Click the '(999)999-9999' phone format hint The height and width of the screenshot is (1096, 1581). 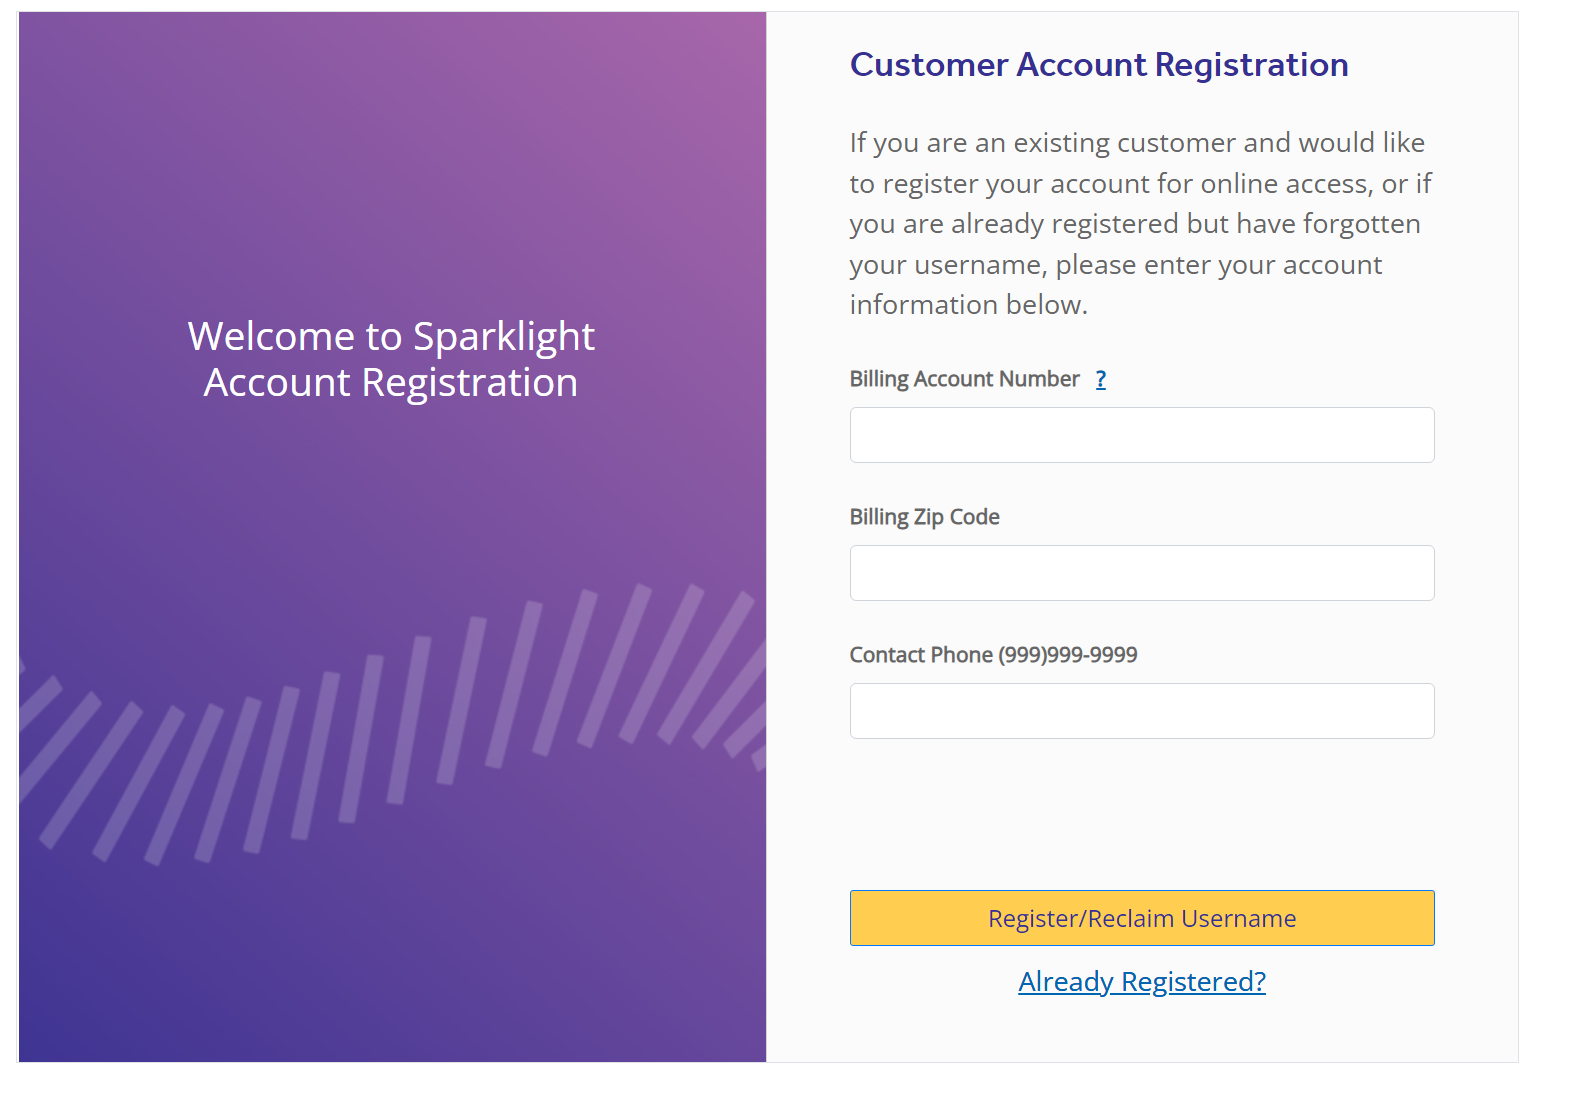tap(1067, 655)
